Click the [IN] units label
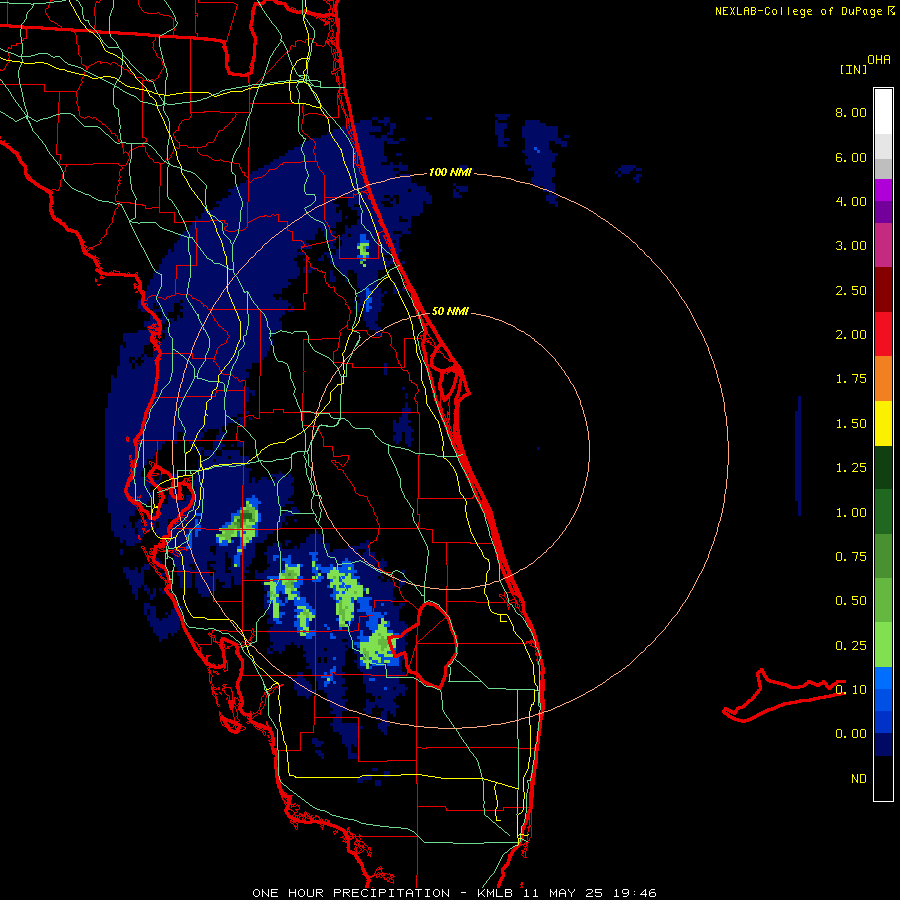 pyautogui.click(x=853, y=69)
